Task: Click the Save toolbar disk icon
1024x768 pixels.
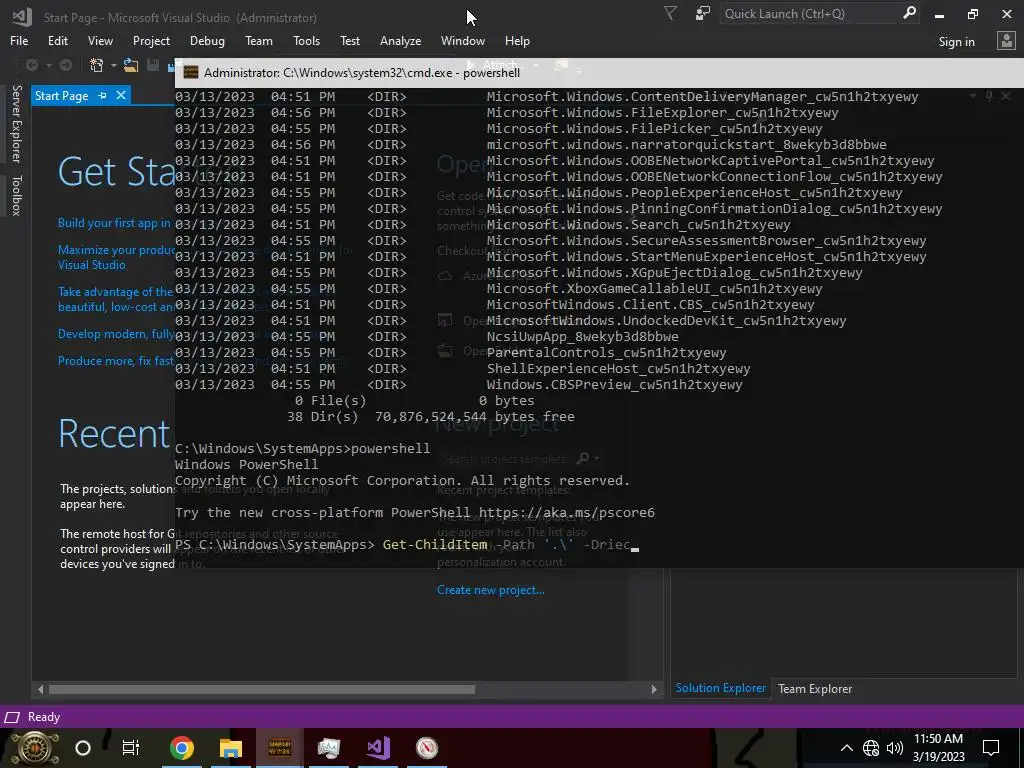Action: point(153,65)
